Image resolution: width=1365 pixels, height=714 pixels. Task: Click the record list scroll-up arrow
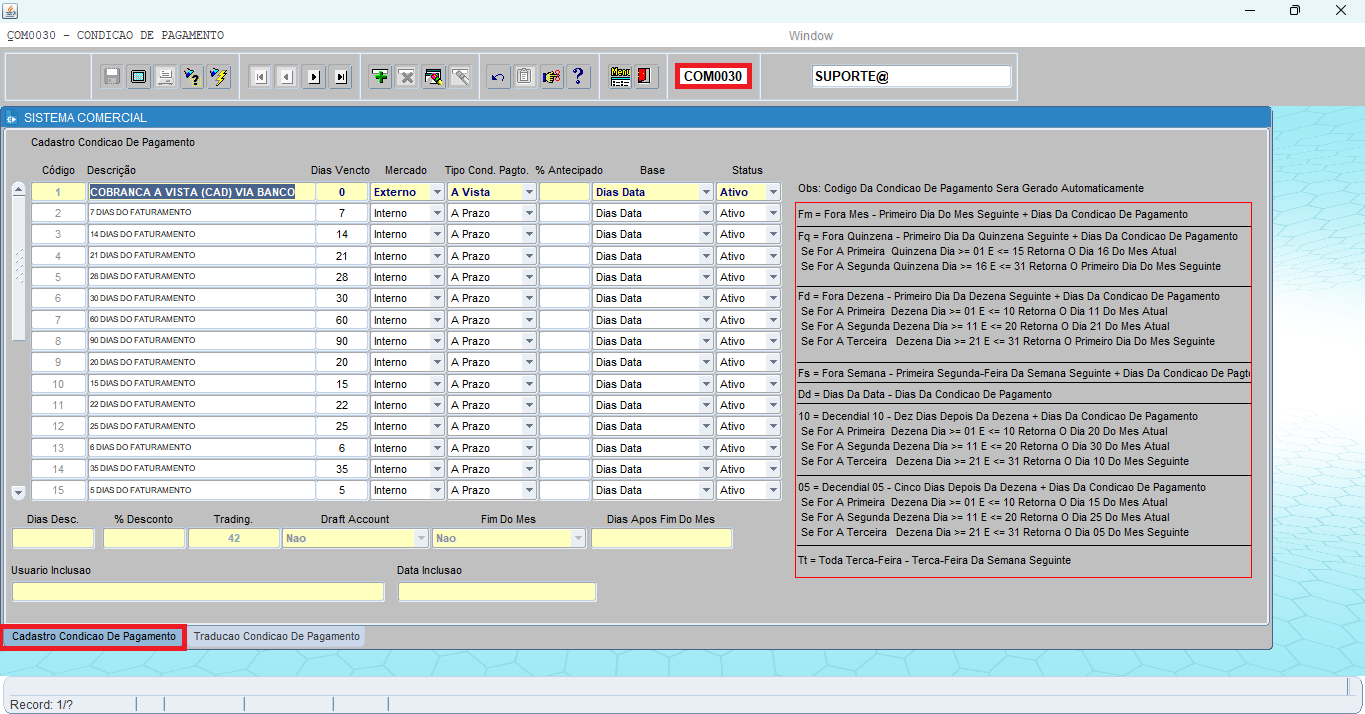click(18, 190)
